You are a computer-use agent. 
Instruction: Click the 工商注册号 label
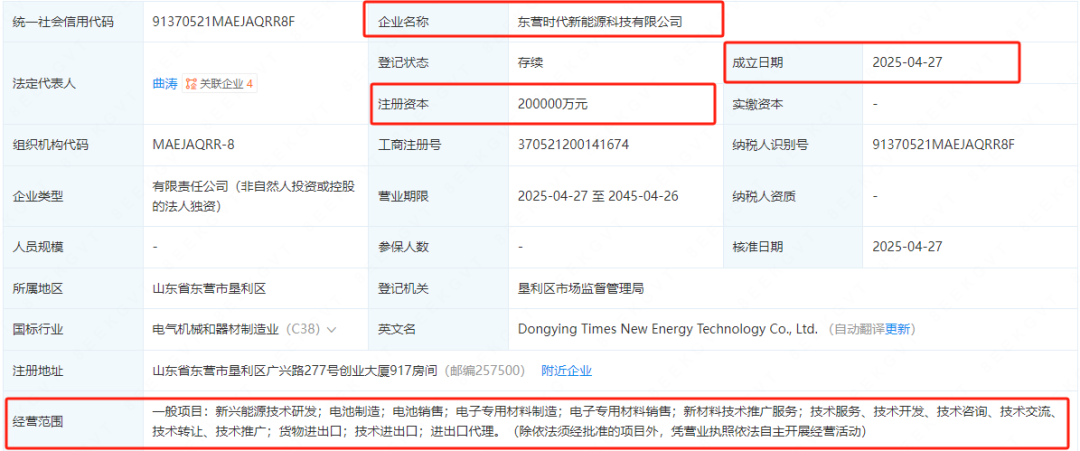(410, 145)
